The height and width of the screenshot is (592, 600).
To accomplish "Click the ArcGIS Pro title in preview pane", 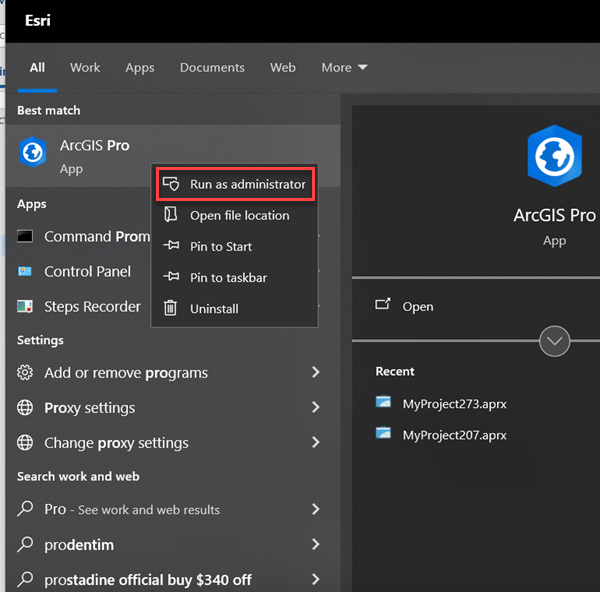I will [x=554, y=215].
